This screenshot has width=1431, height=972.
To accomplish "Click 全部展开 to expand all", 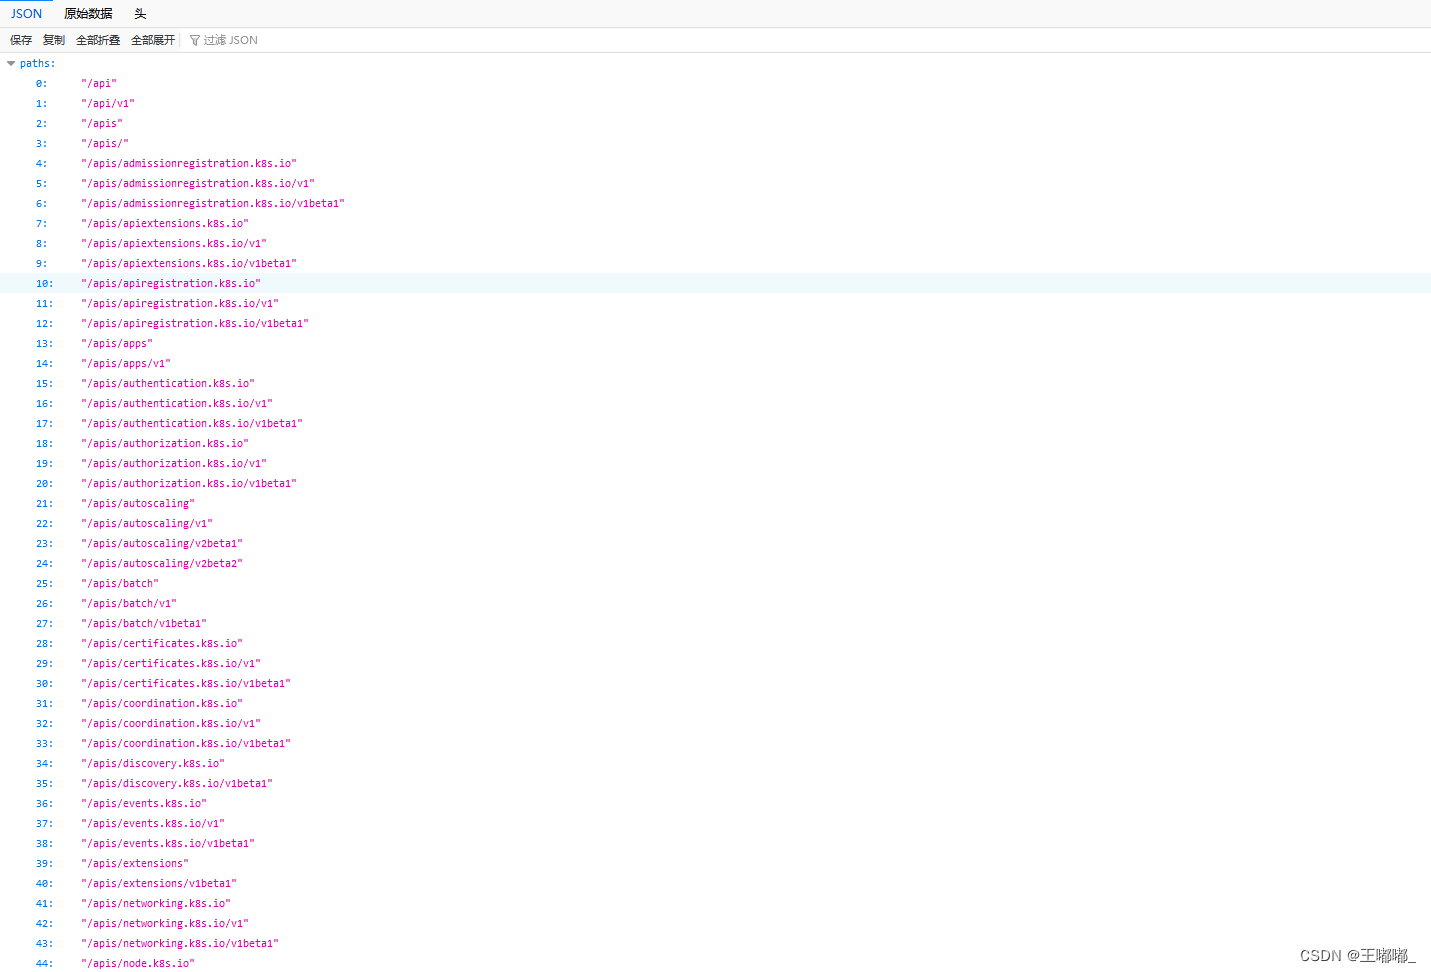I will 153,40.
